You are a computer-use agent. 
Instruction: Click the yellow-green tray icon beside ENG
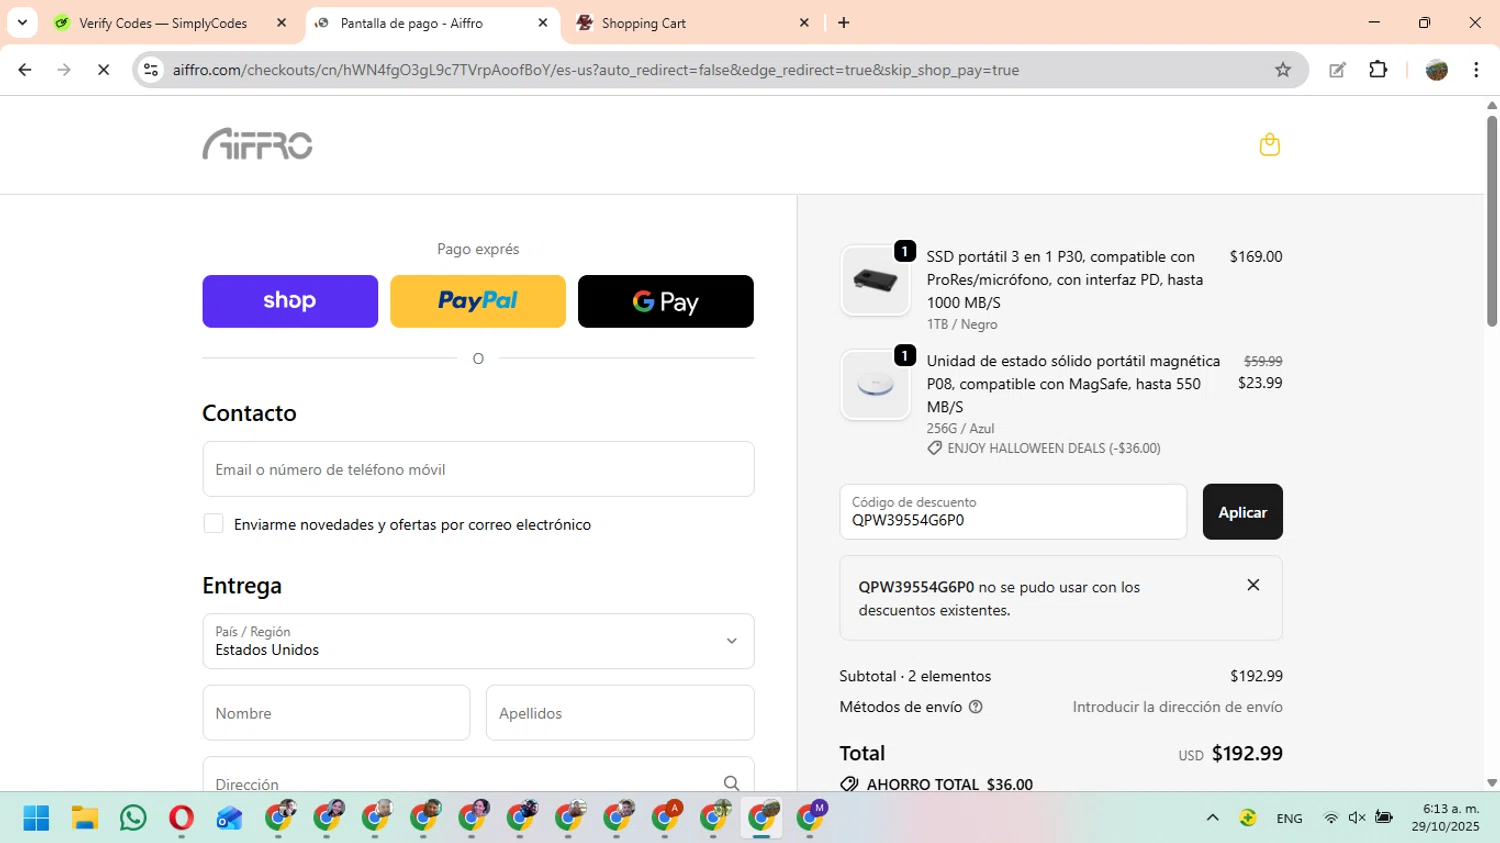coord(1248,818)
